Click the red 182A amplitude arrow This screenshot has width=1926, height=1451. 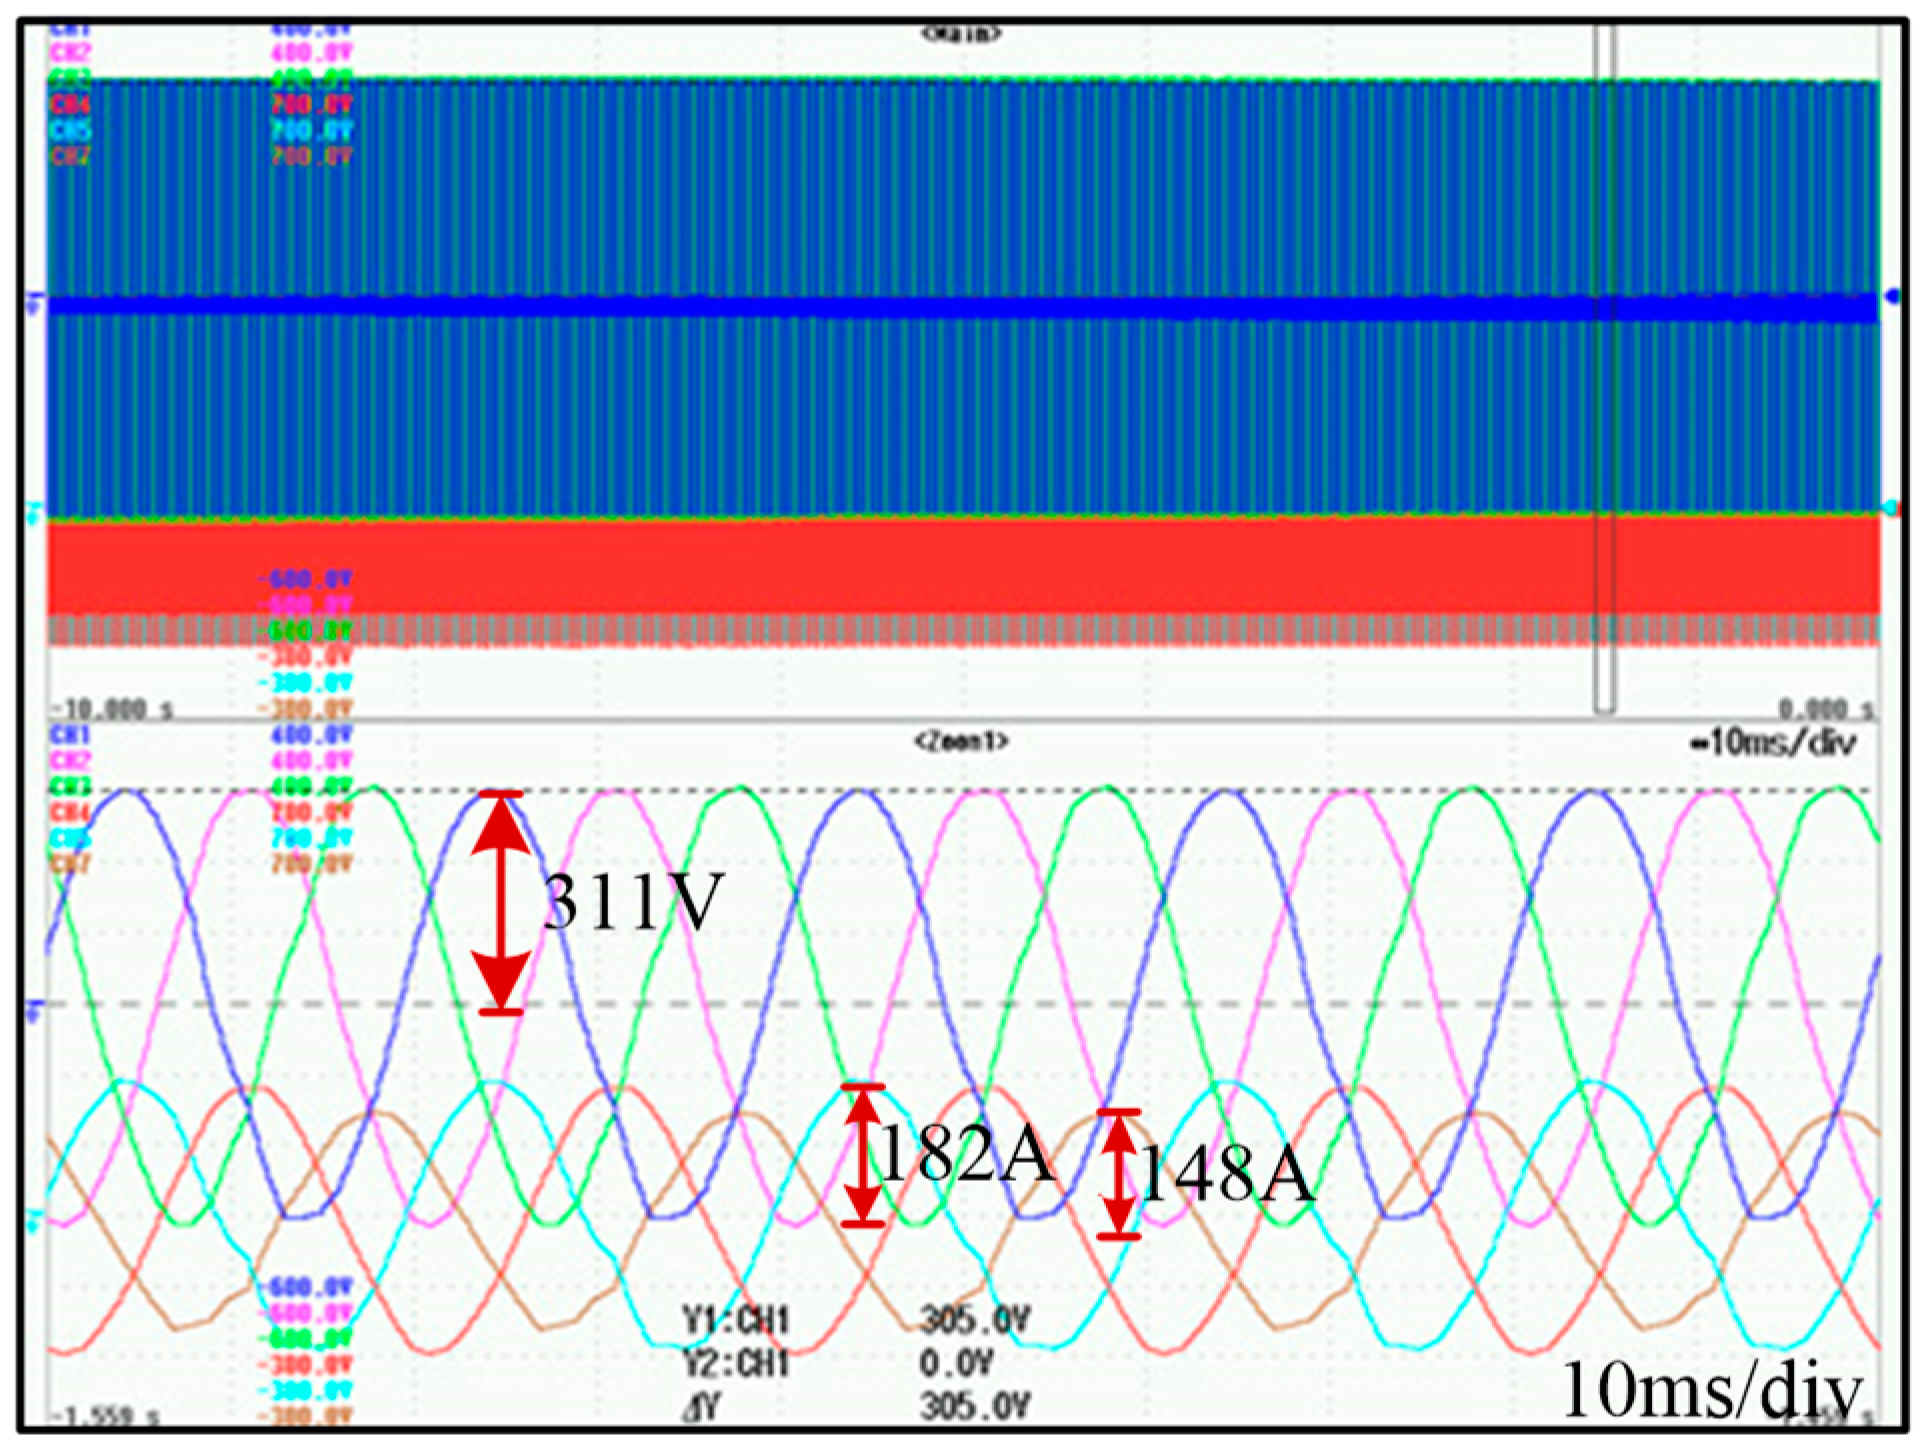[x=863, y=1155]
